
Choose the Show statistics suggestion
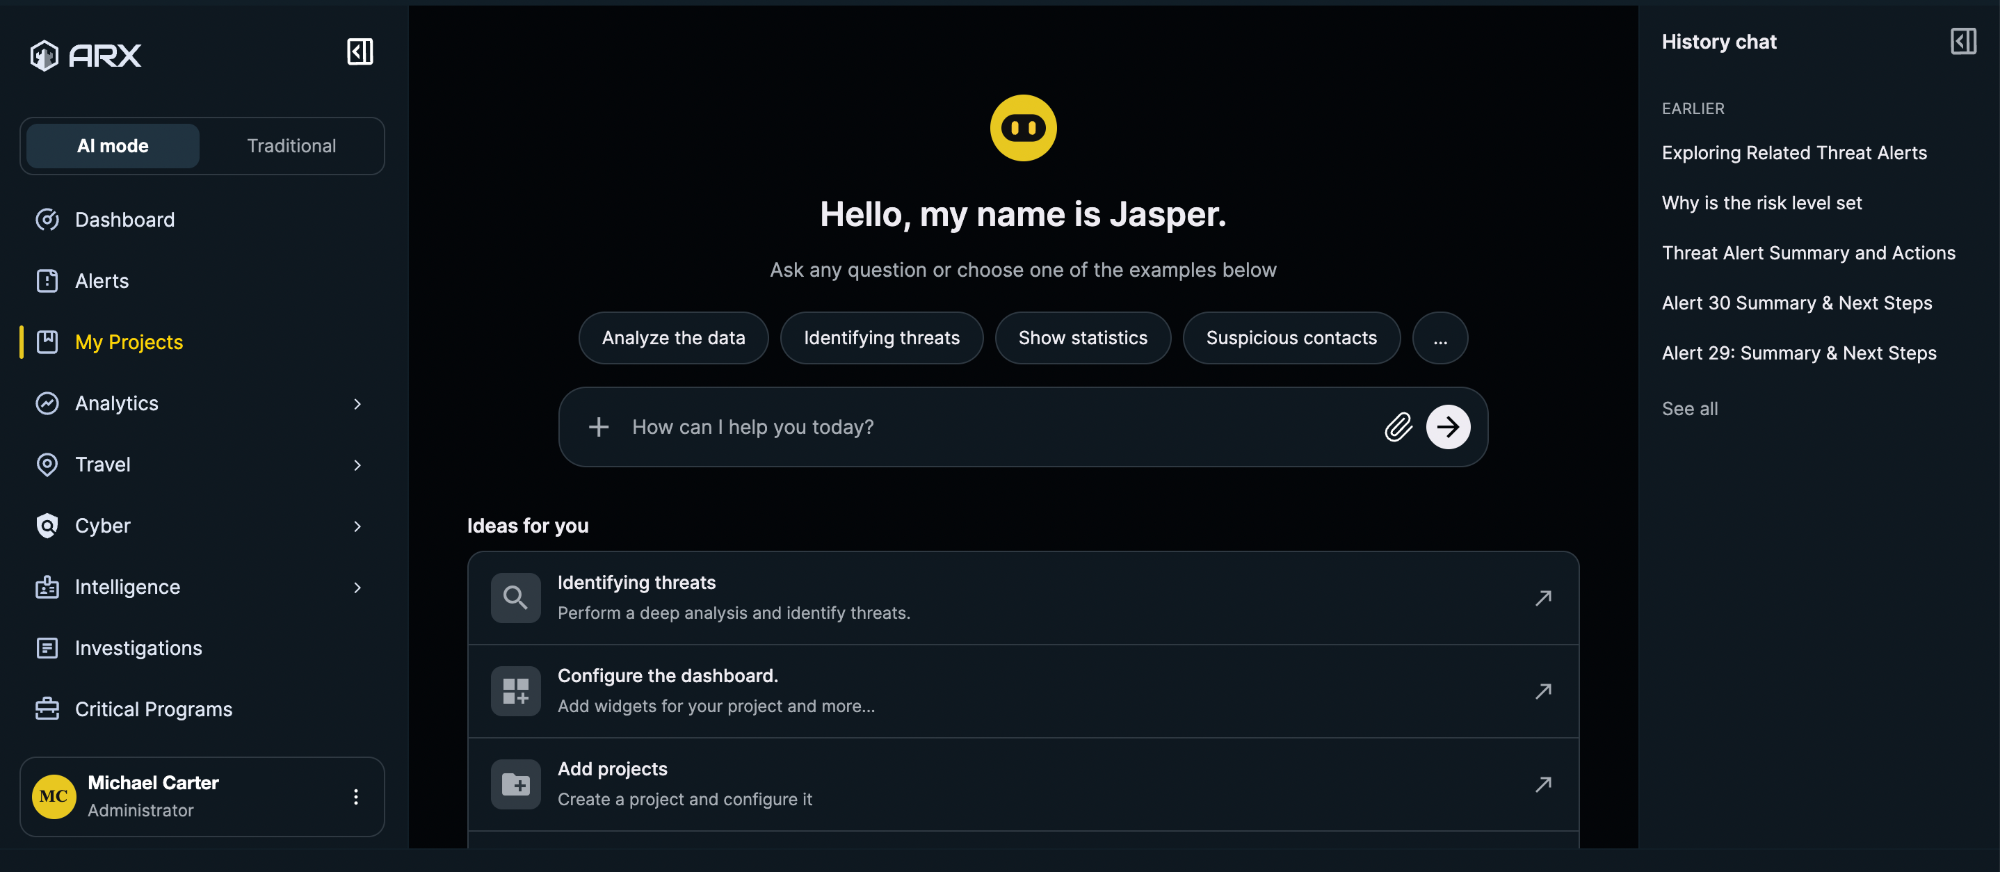pyautogui.click(x=1083, y=338)
